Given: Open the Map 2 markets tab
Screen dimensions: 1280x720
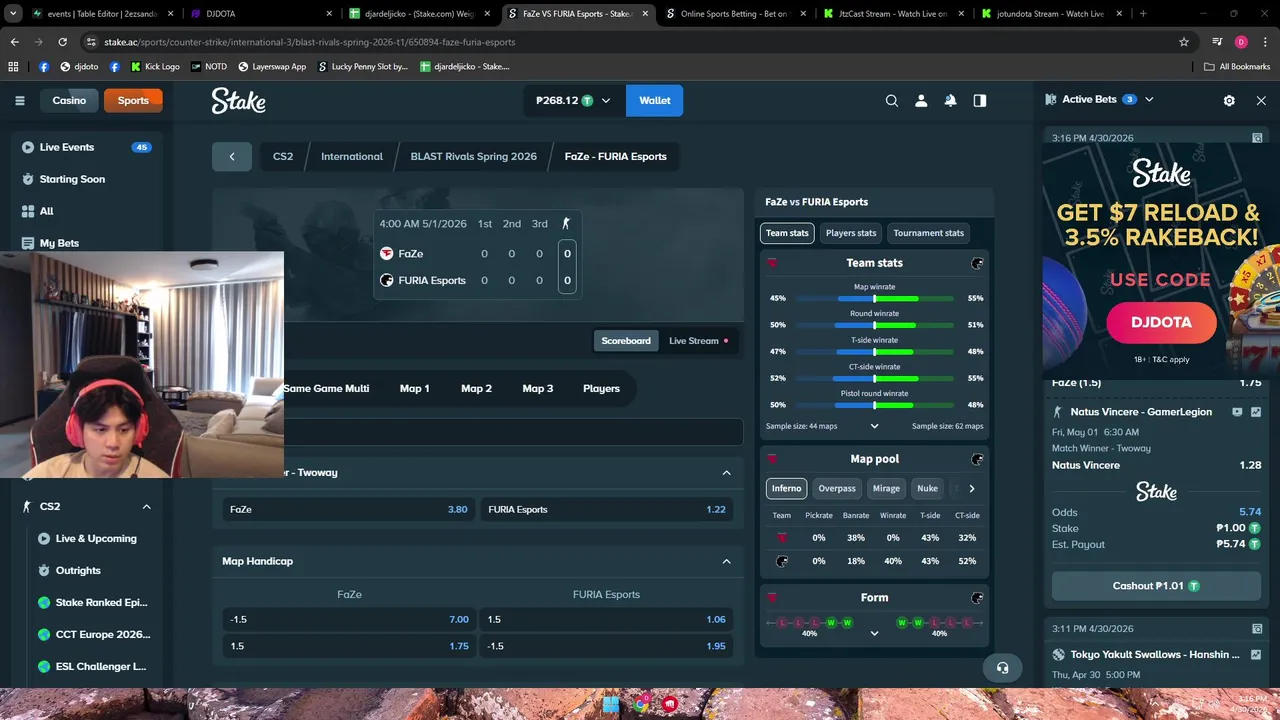Looking at the screenshot, I should click(x=476, y=388).
